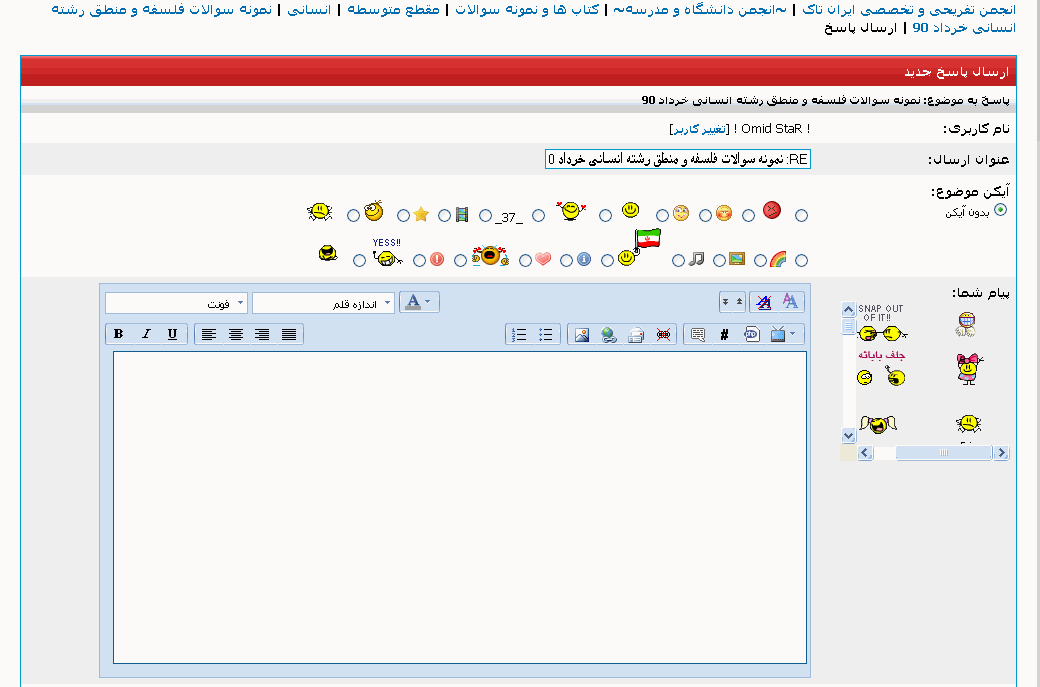
Task: Open the Iran Talk forum home breadcrumb
Action: pyautogui.click(x=909, y=10)
